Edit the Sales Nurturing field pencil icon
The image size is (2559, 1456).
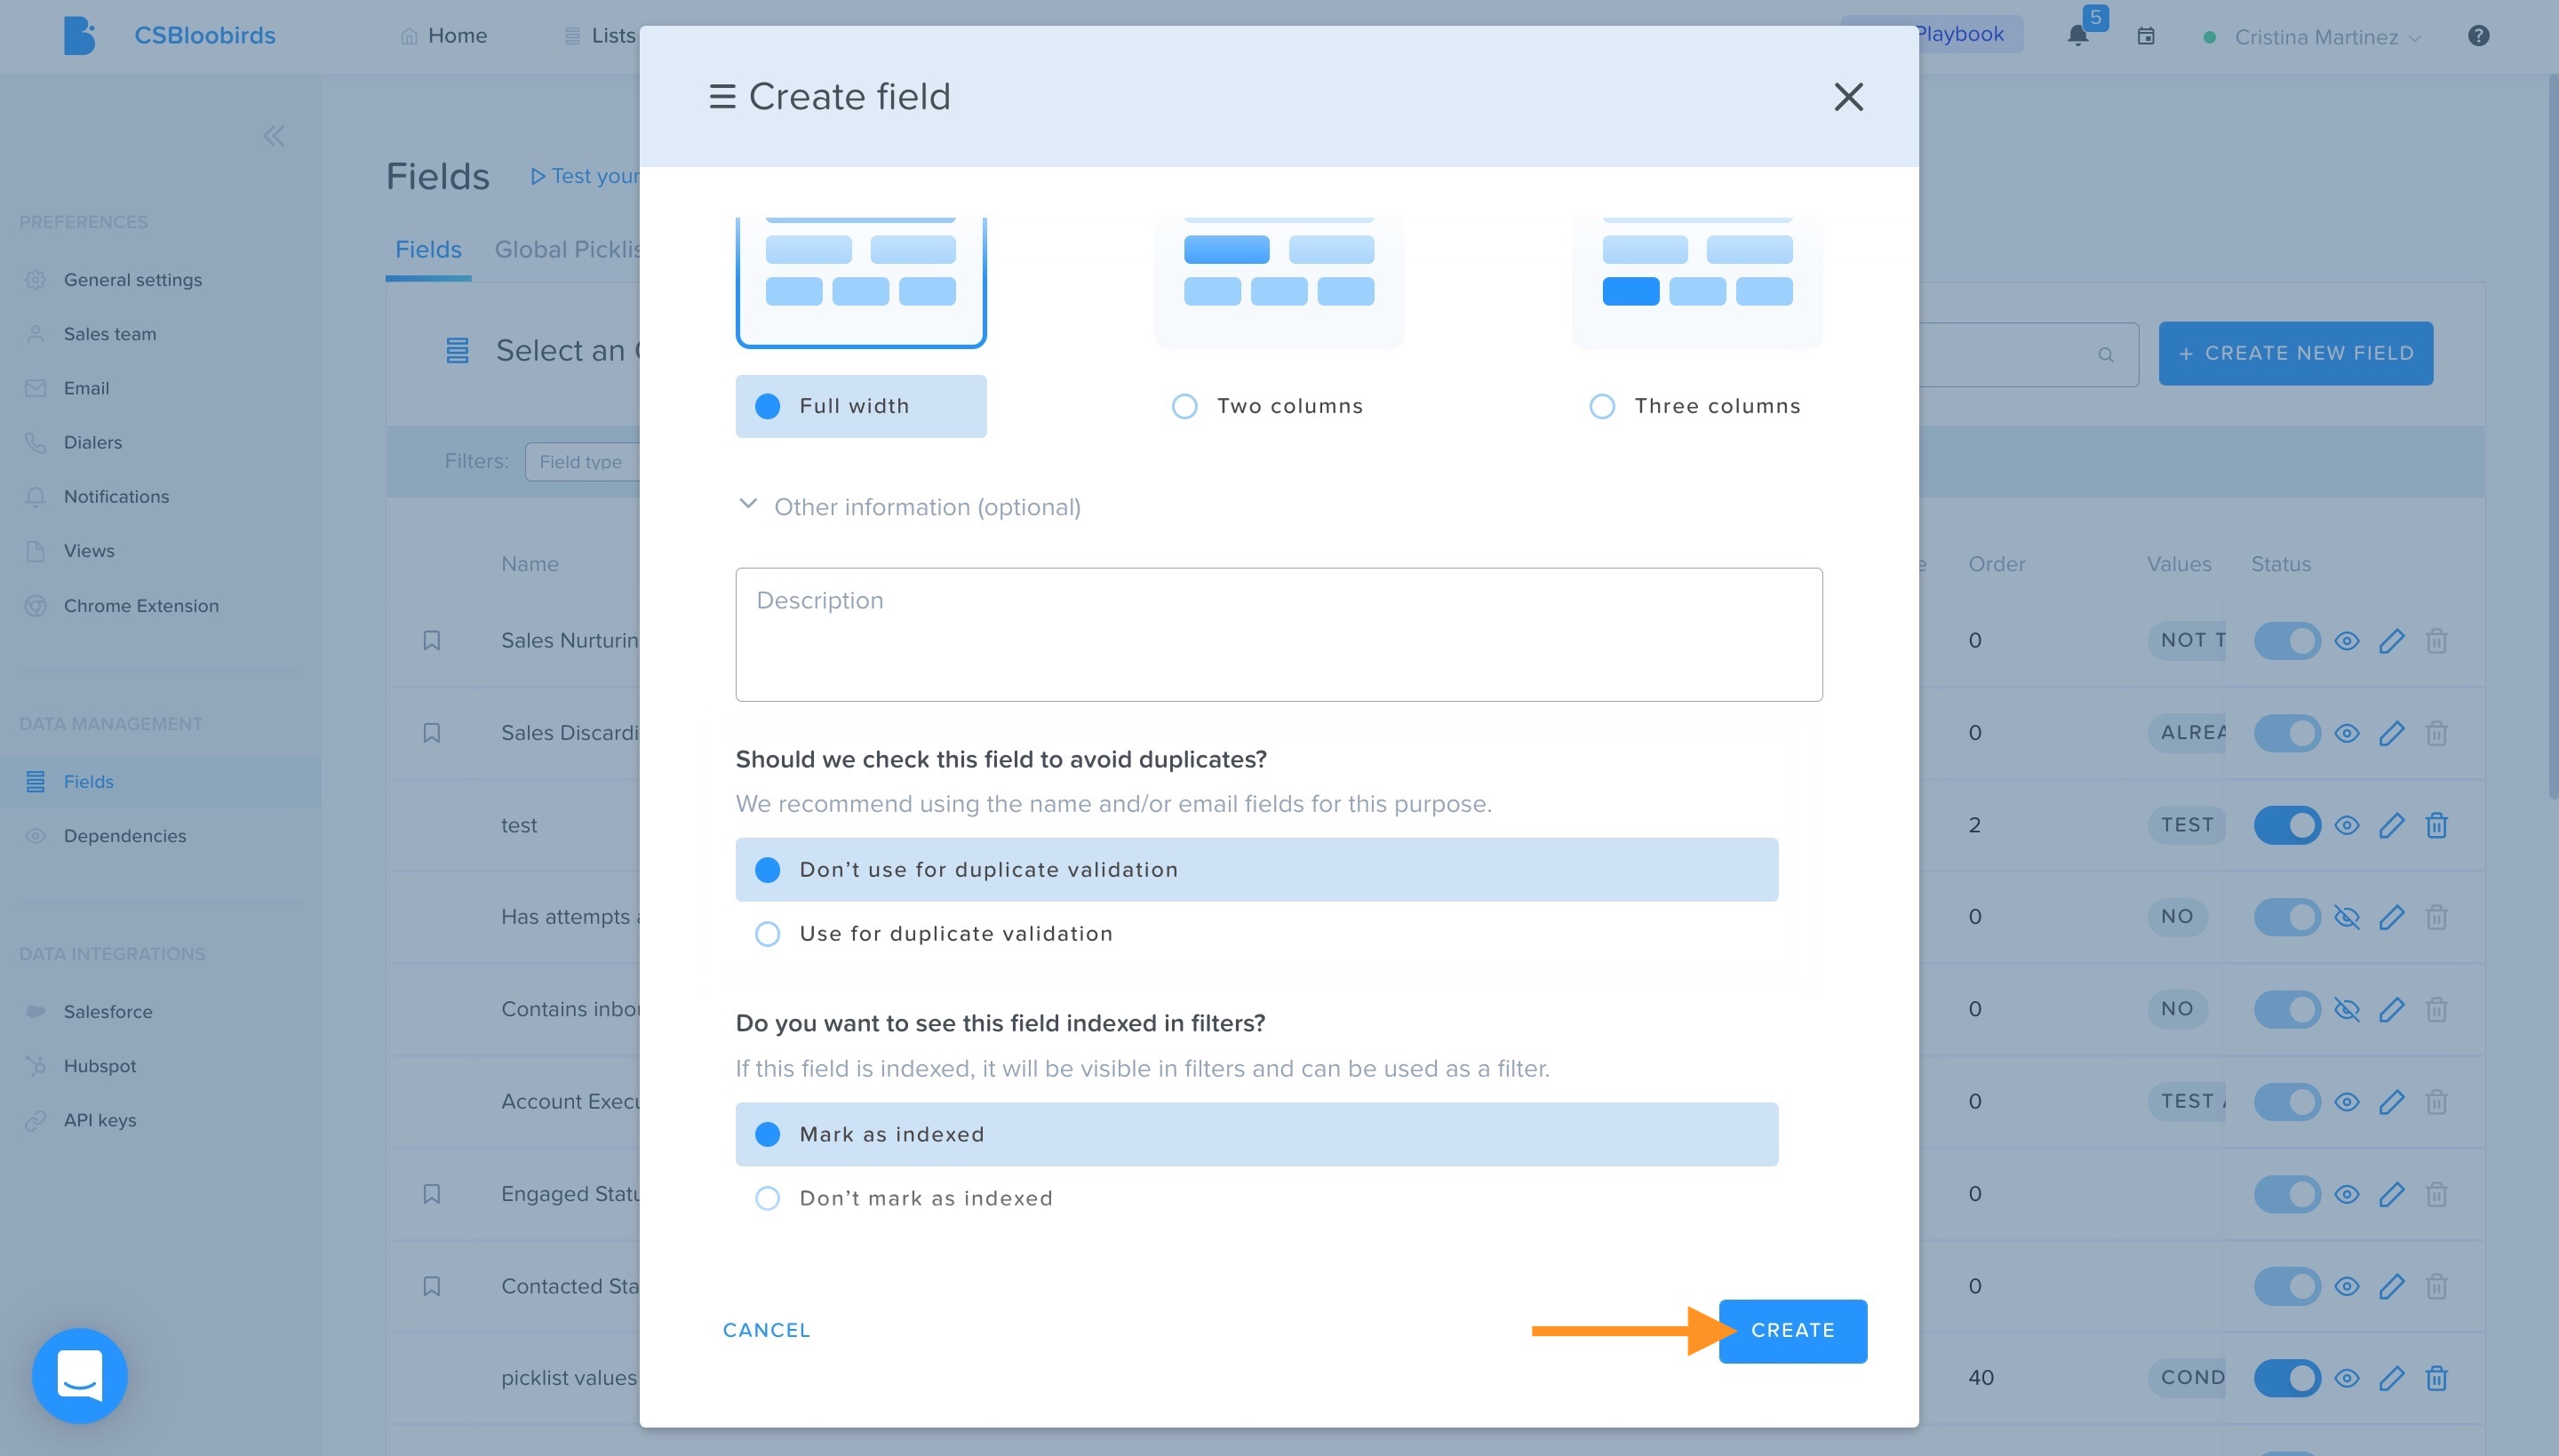tap(2391, 641)
